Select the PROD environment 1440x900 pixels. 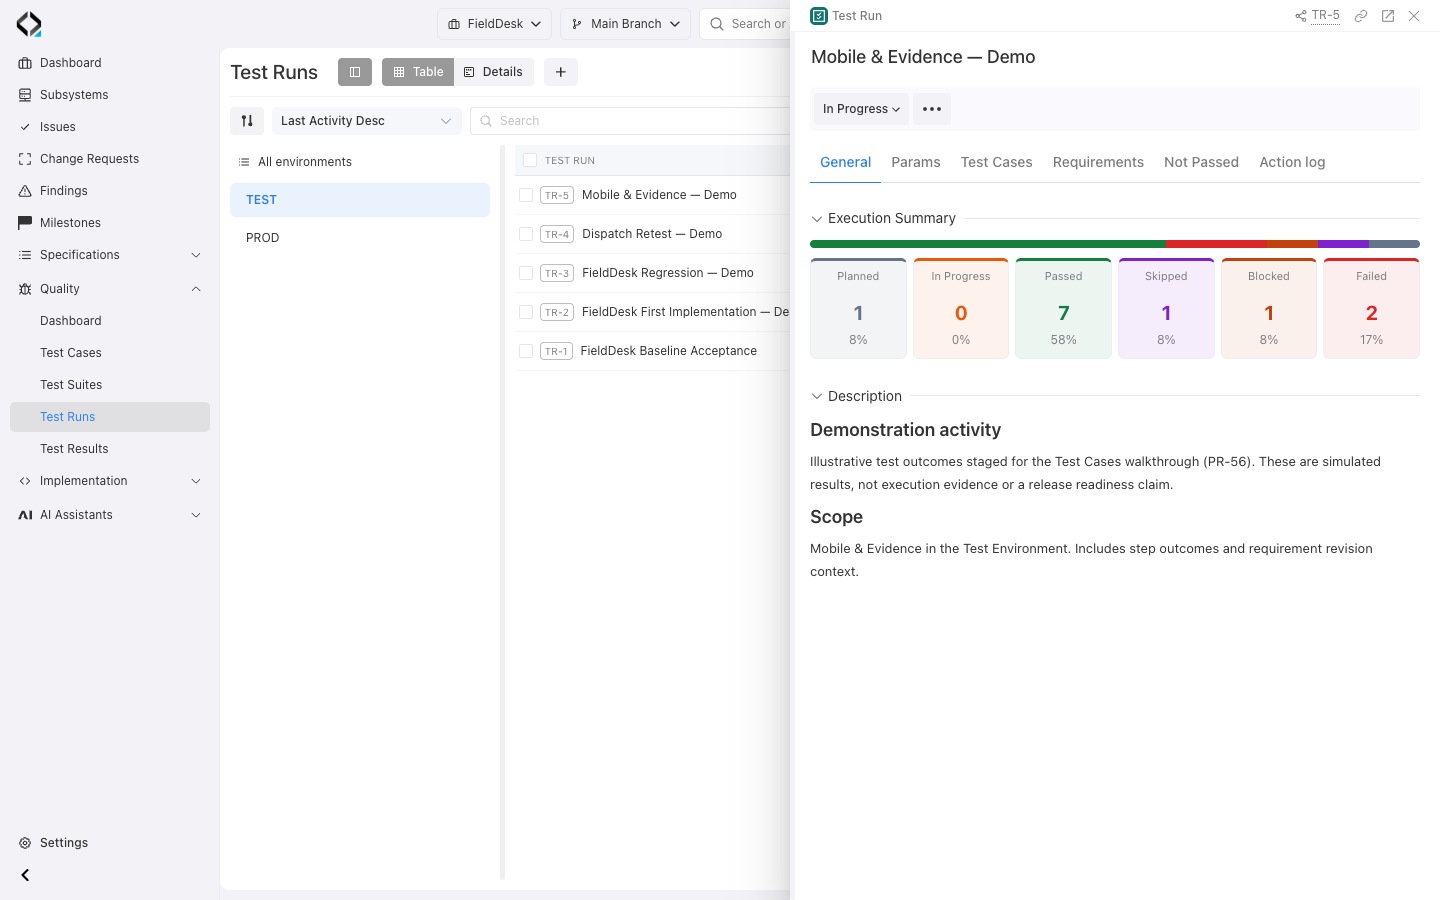(x=360, y=238)
